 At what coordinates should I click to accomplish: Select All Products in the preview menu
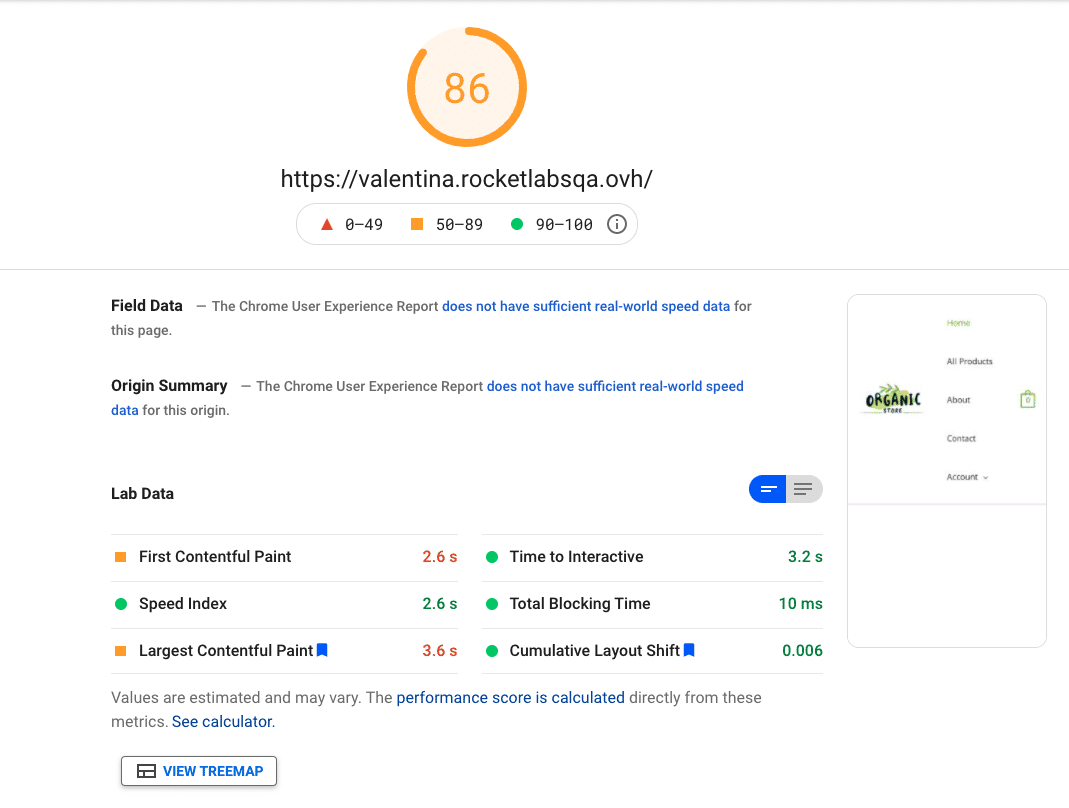[969, 361]
